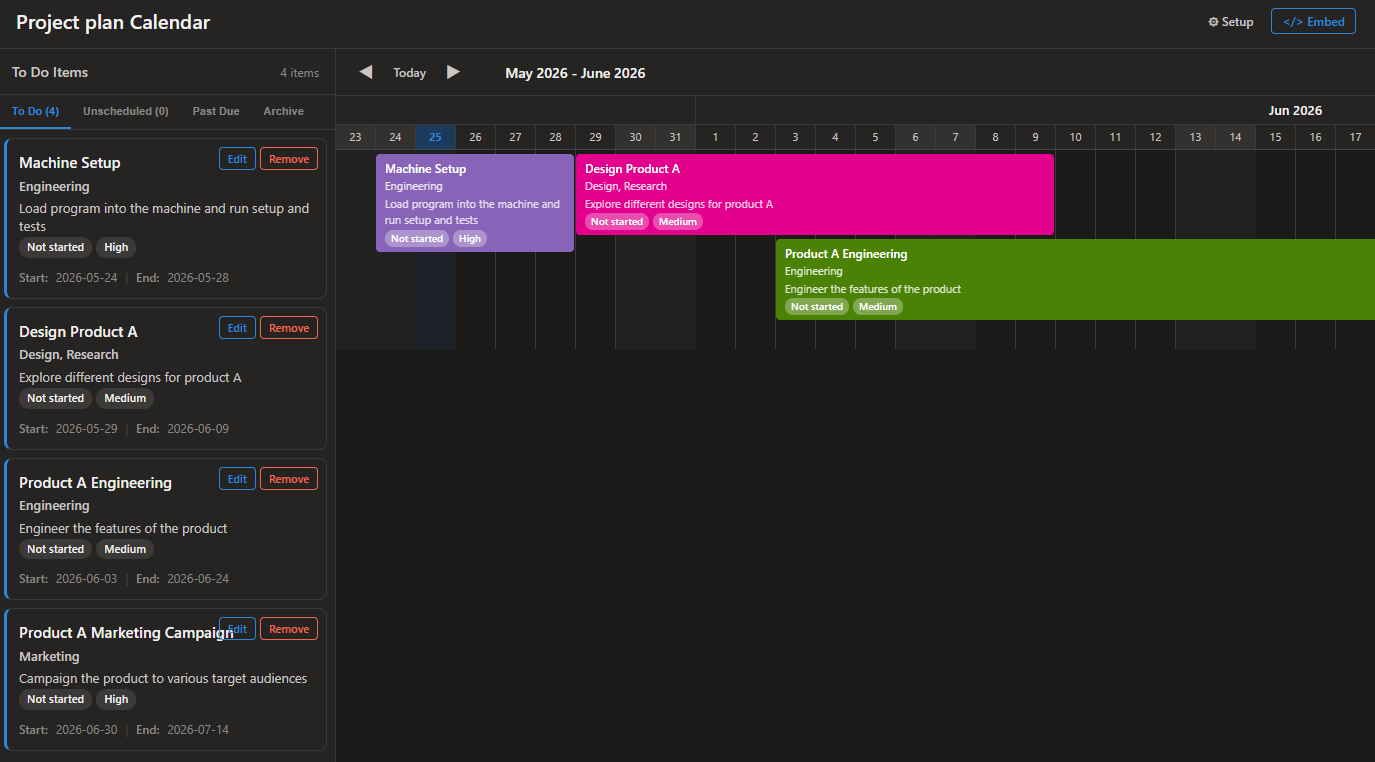Remove the Design Product A item
The width and height of the screenshot is (1375, 762).
click(289, 328)
